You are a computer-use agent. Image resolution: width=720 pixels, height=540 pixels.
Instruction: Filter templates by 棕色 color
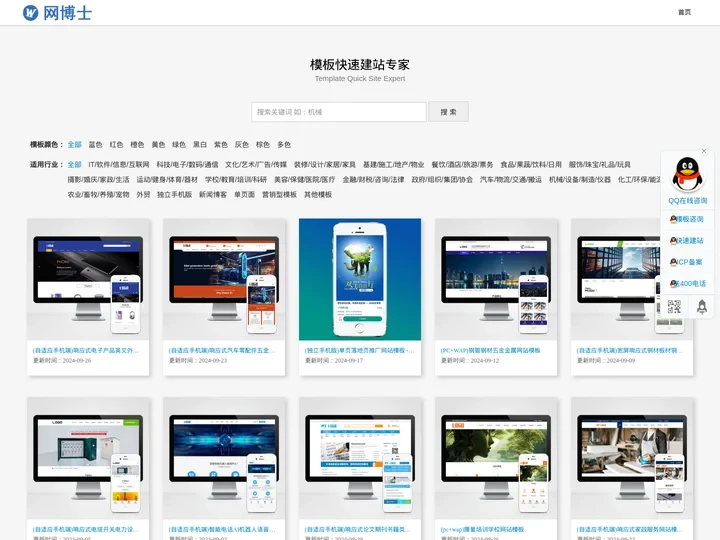[x=263, y=145]
